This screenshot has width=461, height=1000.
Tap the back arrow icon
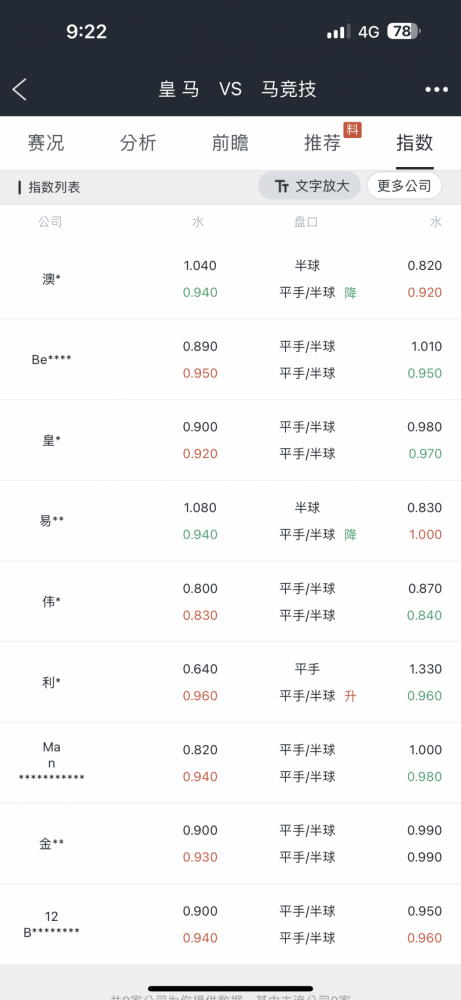click(x=20, y=89)
